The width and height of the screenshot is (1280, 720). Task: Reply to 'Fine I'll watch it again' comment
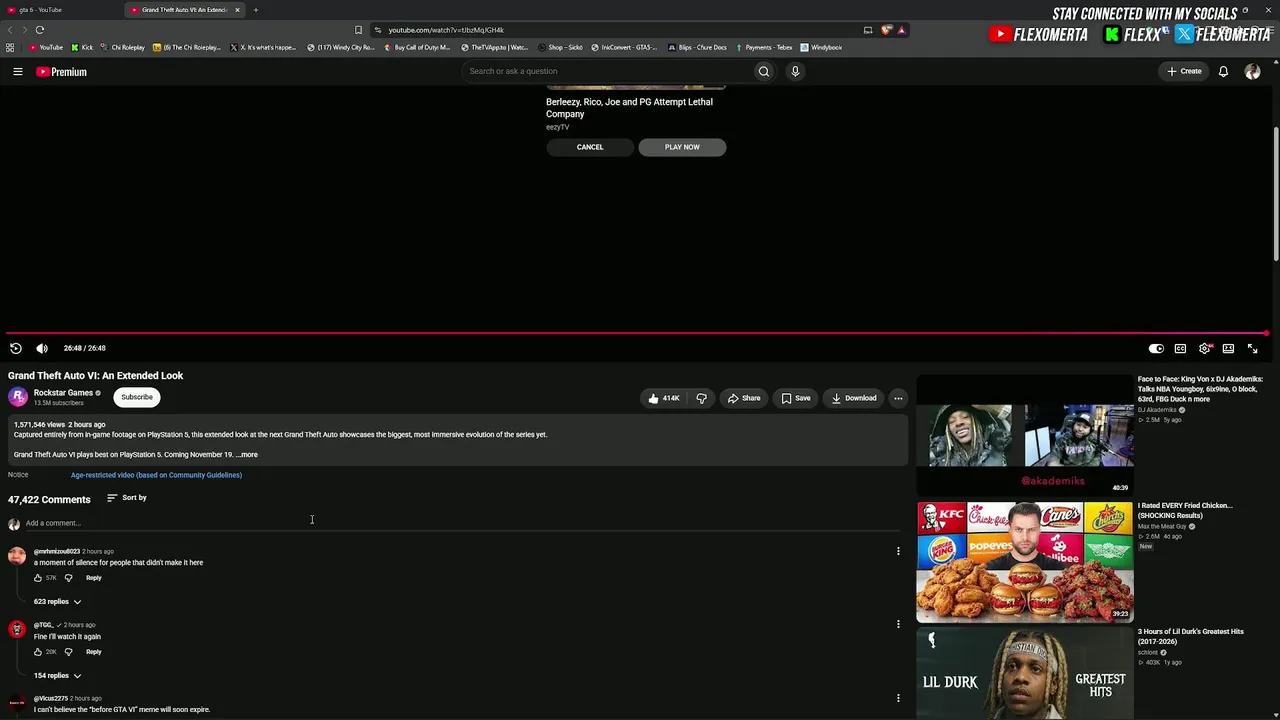tap(93, 652)
